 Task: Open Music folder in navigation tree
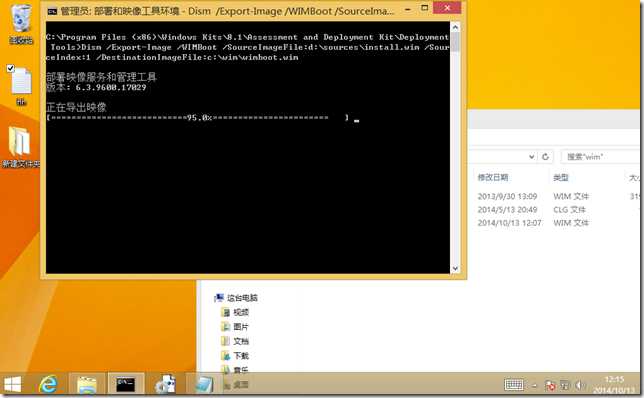coord(235,370)
